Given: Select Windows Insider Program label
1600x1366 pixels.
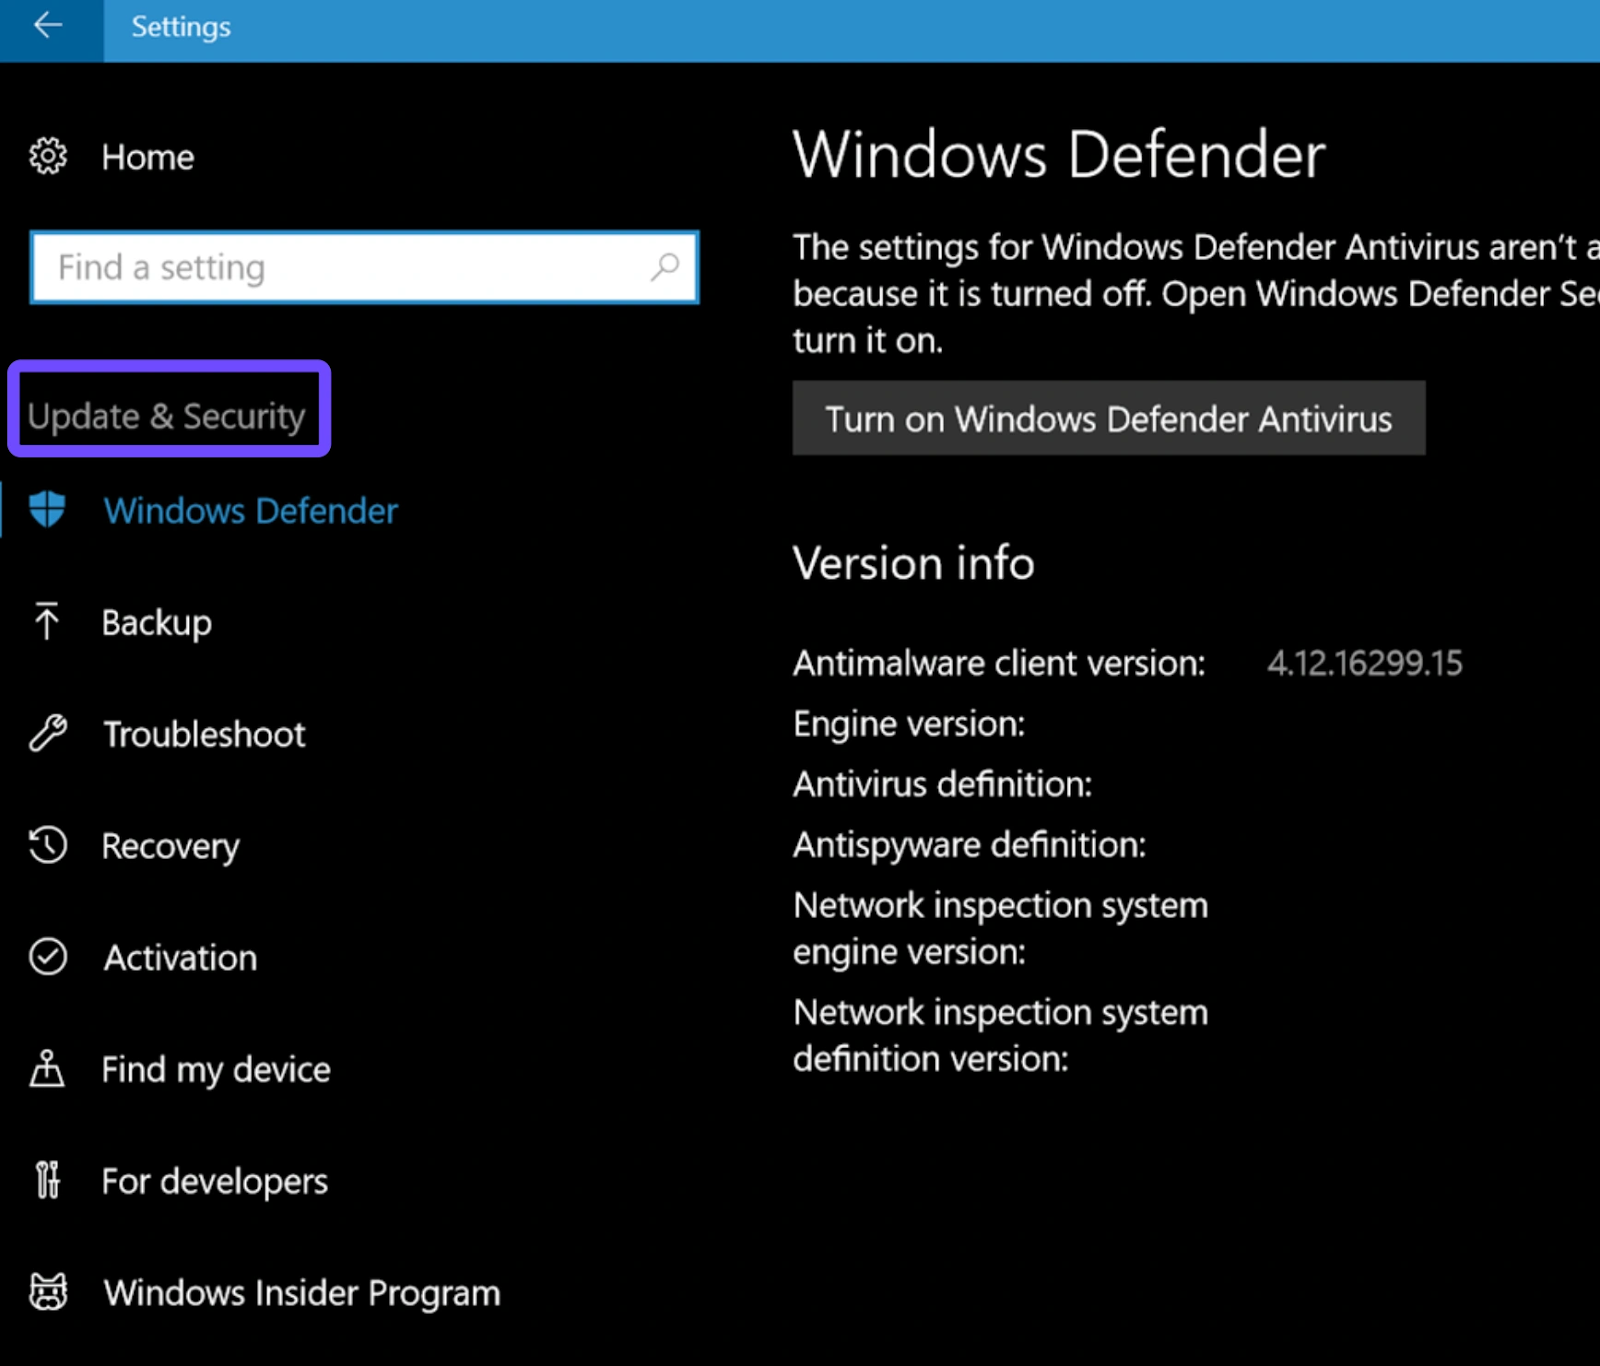Looking at the screenshot, I should [x=302, y=1293].
